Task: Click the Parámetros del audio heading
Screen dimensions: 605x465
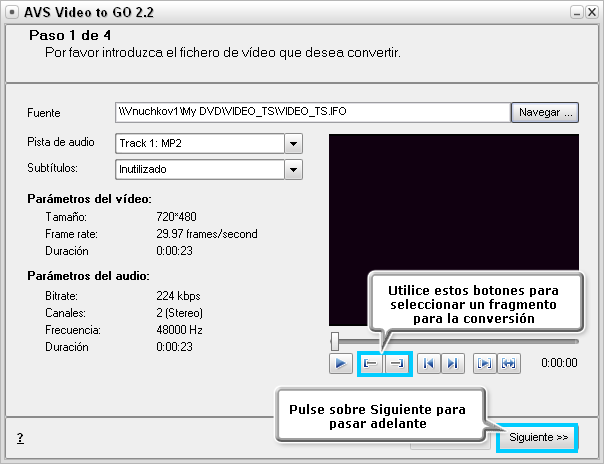Action: click(x=88, y=276)
